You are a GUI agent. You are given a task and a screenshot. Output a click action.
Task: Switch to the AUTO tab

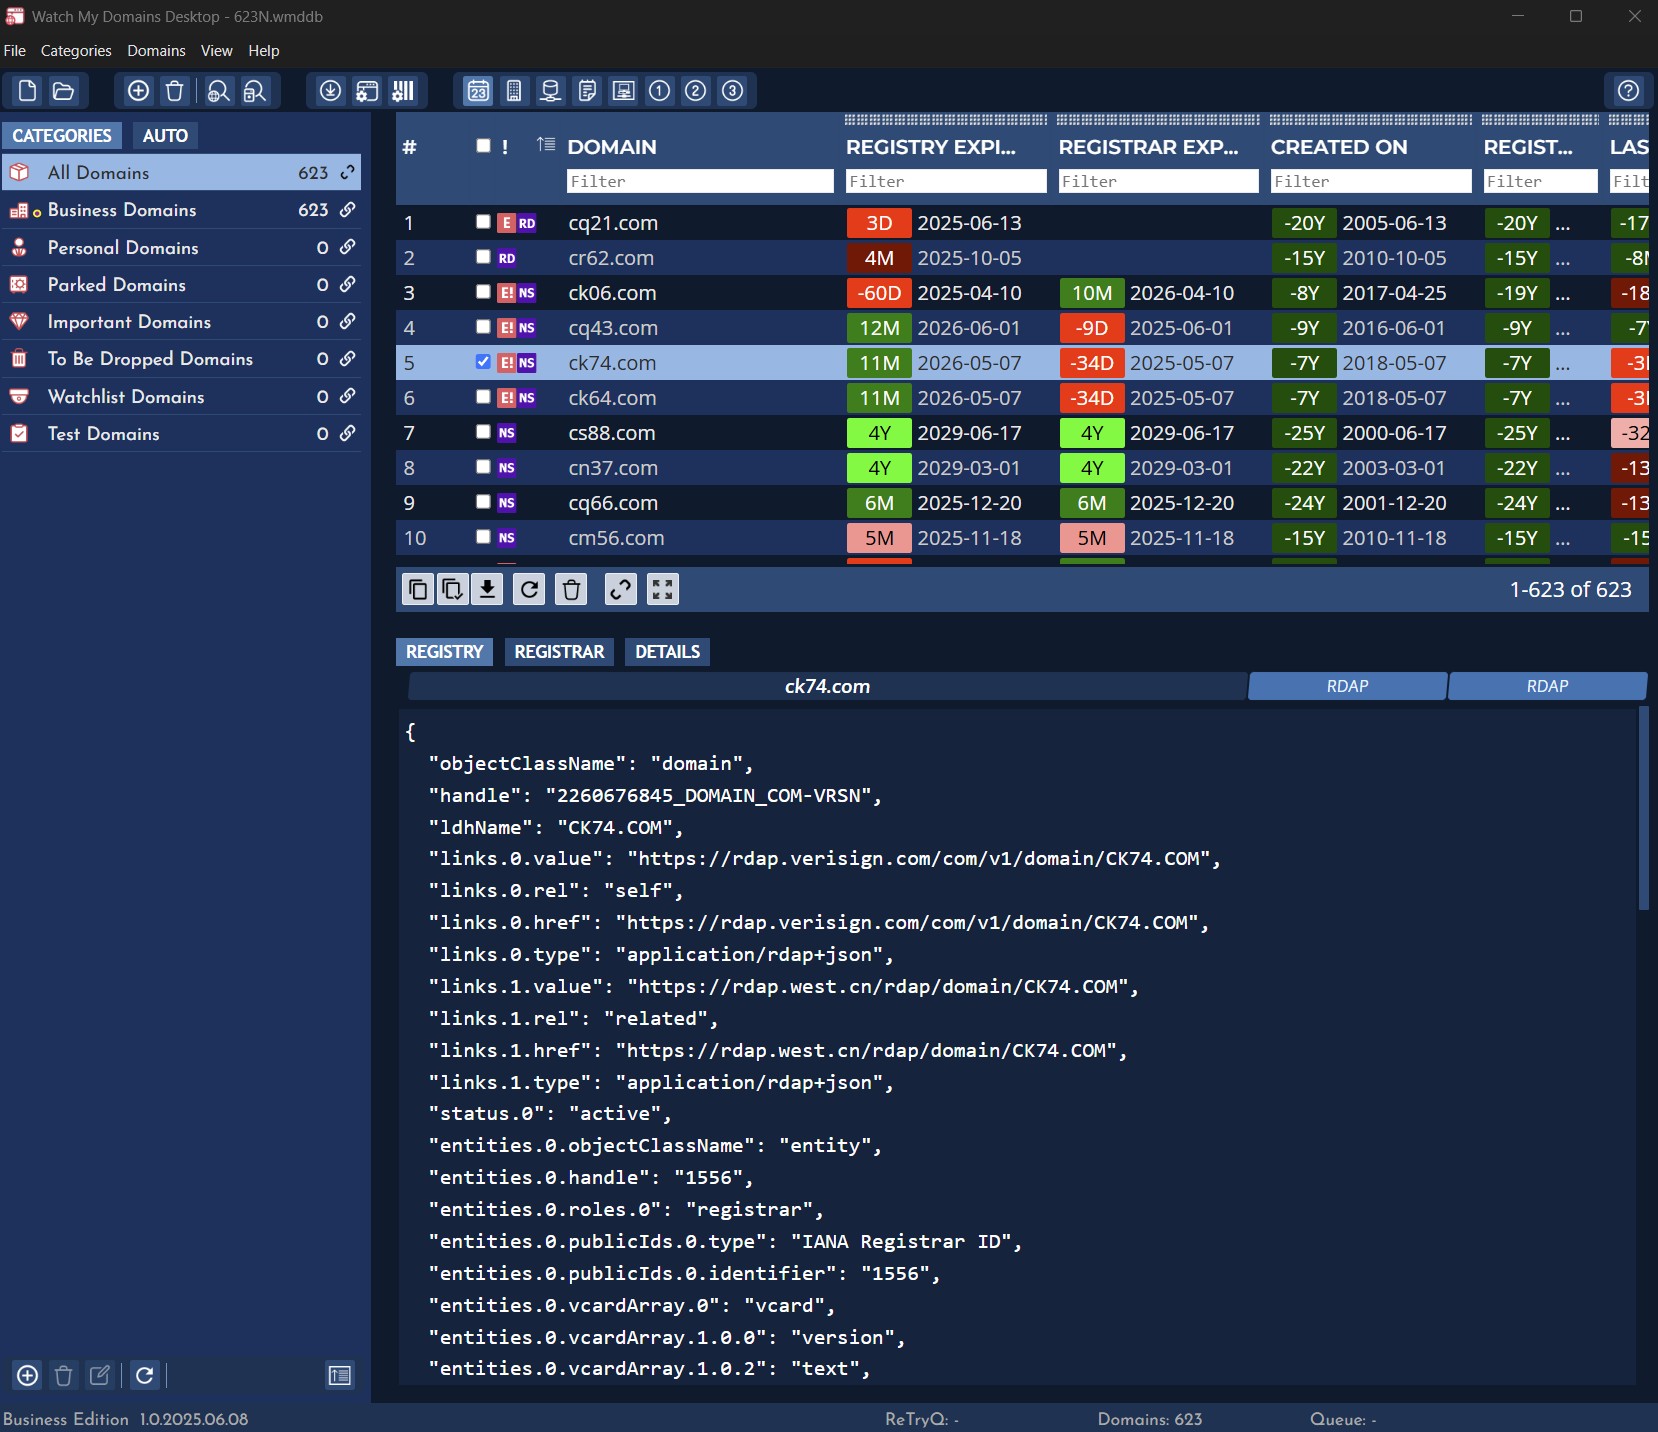pyautogui.click(x=165, y=136)
